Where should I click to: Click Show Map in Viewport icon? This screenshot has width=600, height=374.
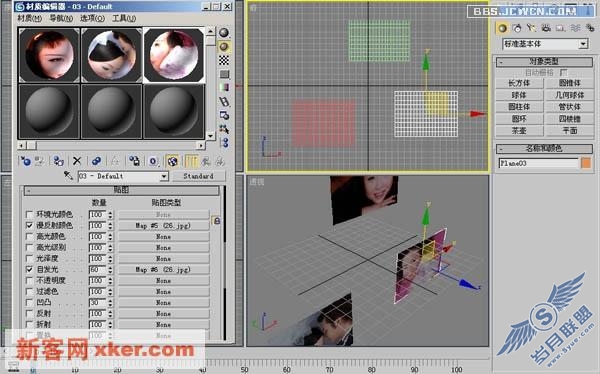(x=173, y=161)
